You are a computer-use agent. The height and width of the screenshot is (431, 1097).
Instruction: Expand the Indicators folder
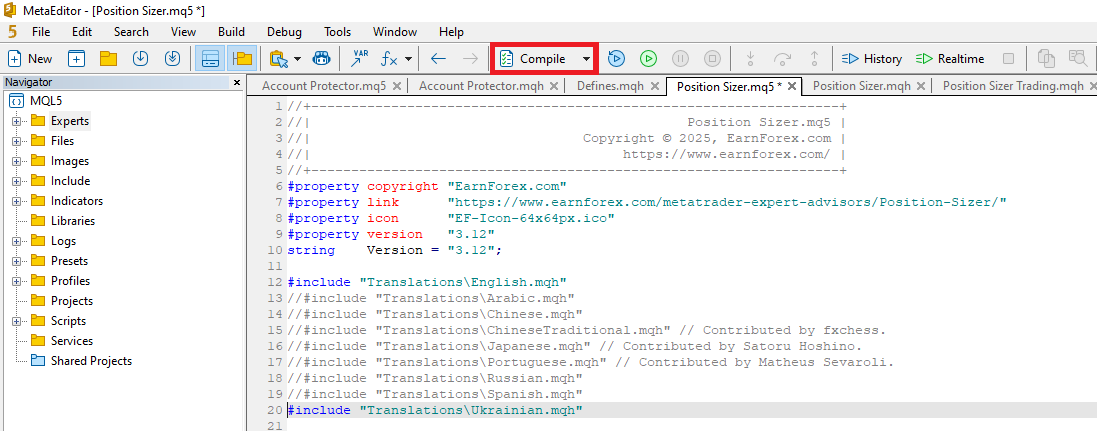tap(16, 201)
